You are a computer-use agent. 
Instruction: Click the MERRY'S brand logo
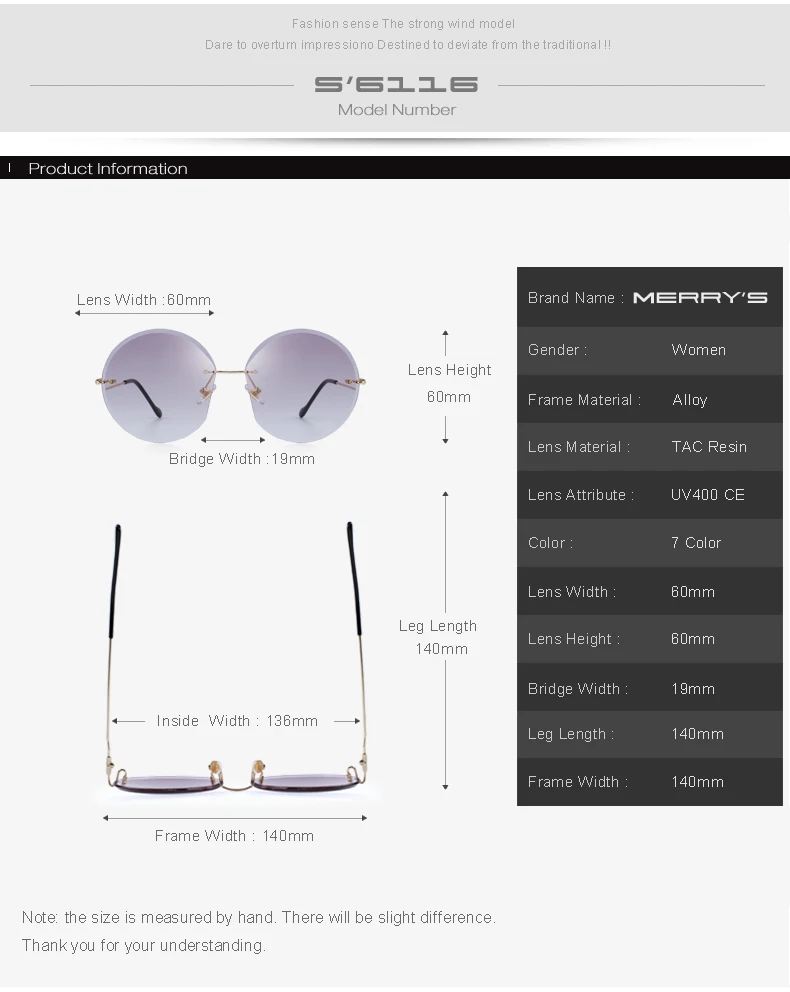(x=700, y=297)
